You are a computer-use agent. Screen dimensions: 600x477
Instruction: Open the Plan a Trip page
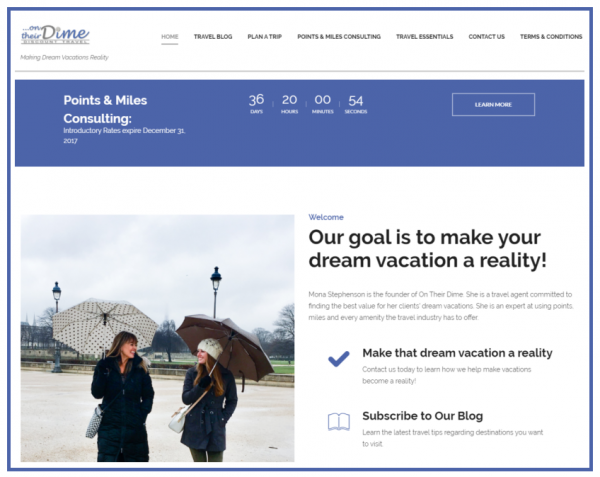pyautogui.click(x=264, y=37)
